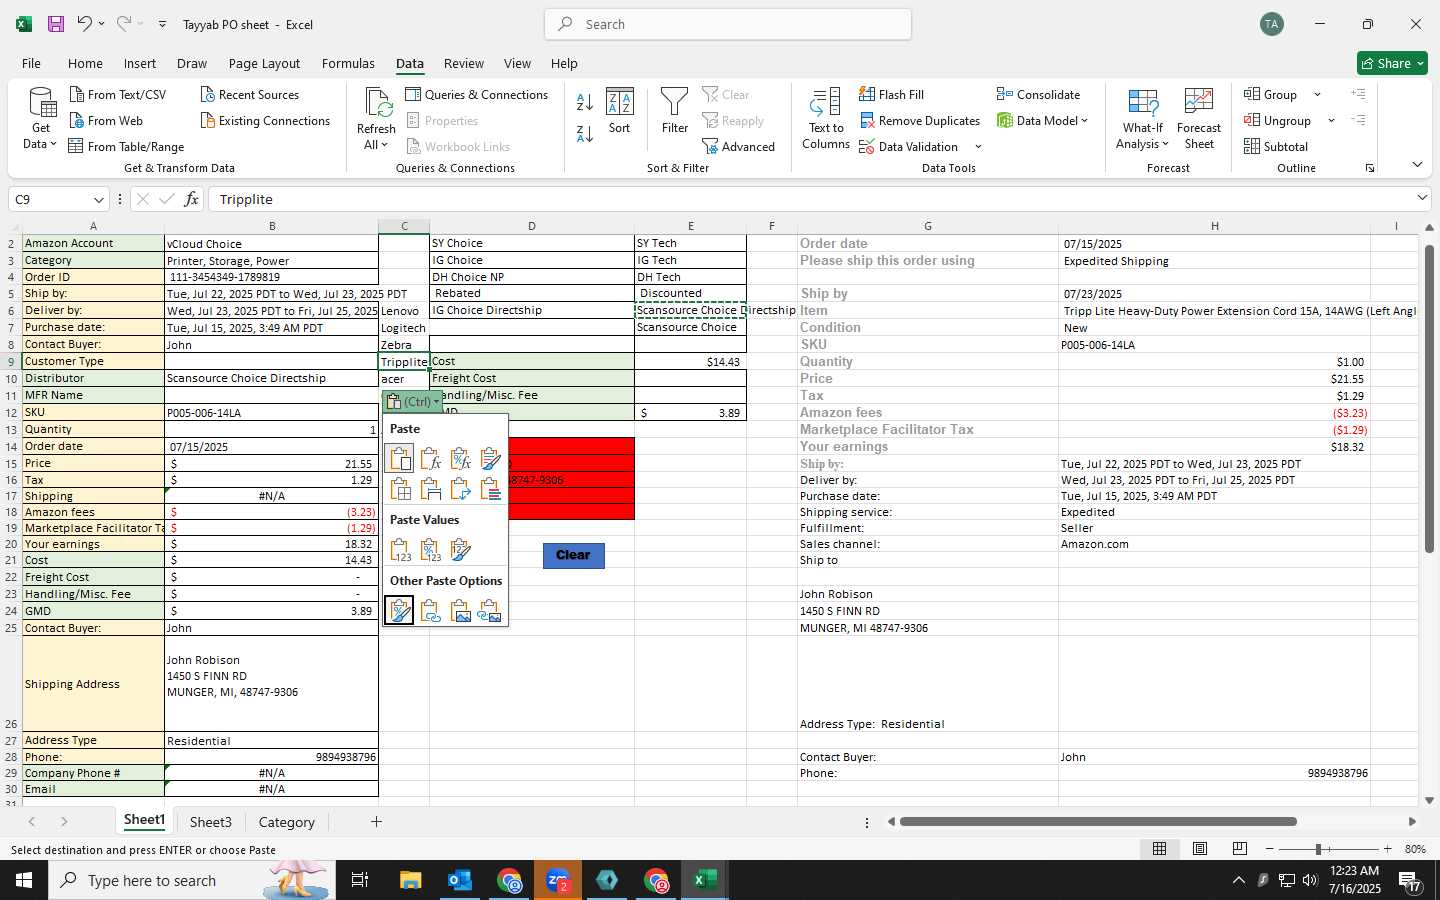Image resolution: width=1440 pixels, height=900 pixels.
Task: Open the Forecast Sheet tool
Action: pyautogui.click(x=1199, y=119)
